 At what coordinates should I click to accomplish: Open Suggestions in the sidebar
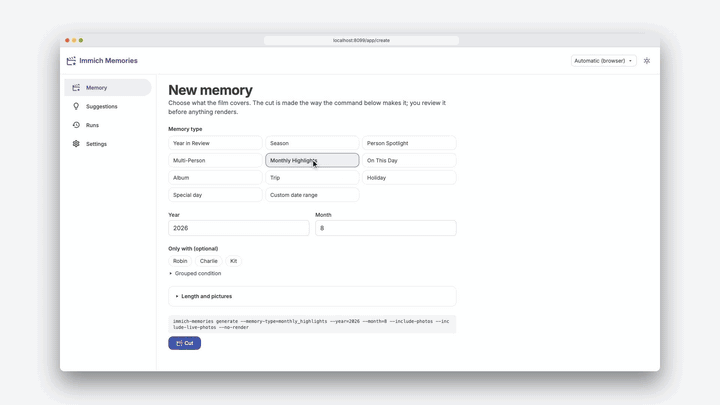pyautogui.click(x=108, y=106)
